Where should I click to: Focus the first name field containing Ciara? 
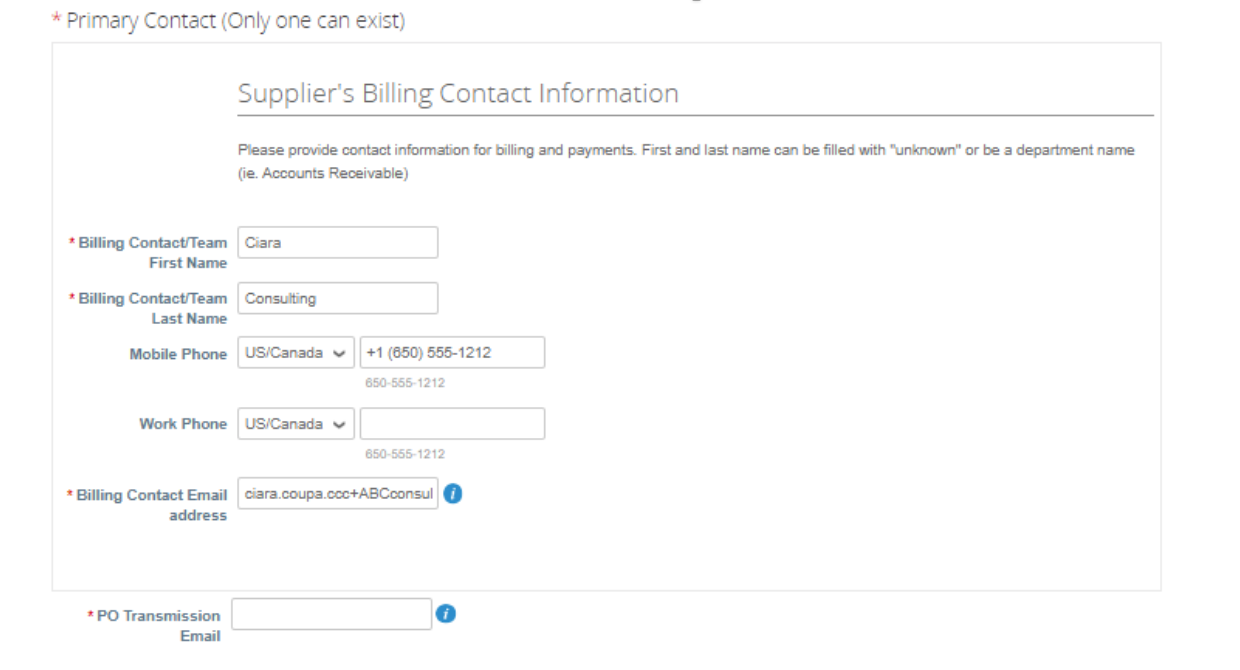337,243
